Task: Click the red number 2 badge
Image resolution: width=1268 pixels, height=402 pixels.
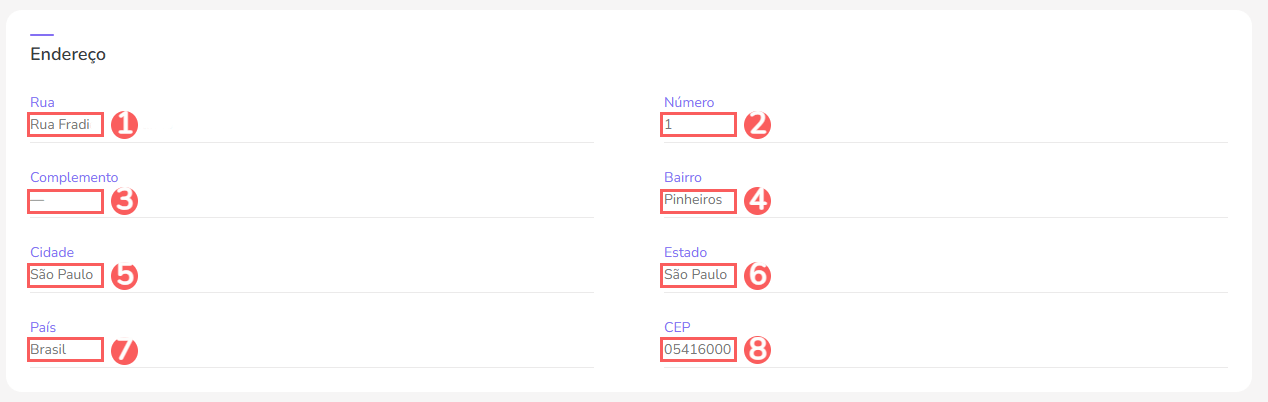Action: 758,125
